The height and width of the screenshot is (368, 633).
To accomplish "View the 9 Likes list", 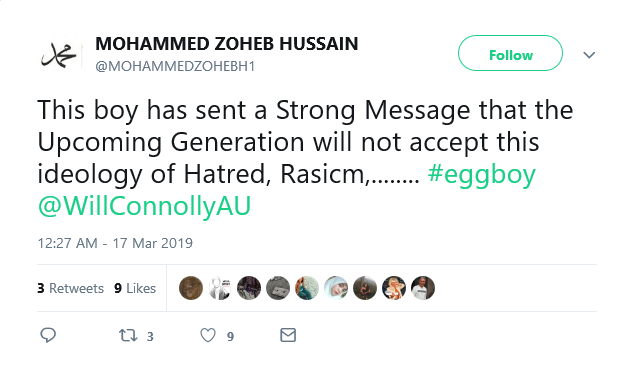I will [135, 288].
